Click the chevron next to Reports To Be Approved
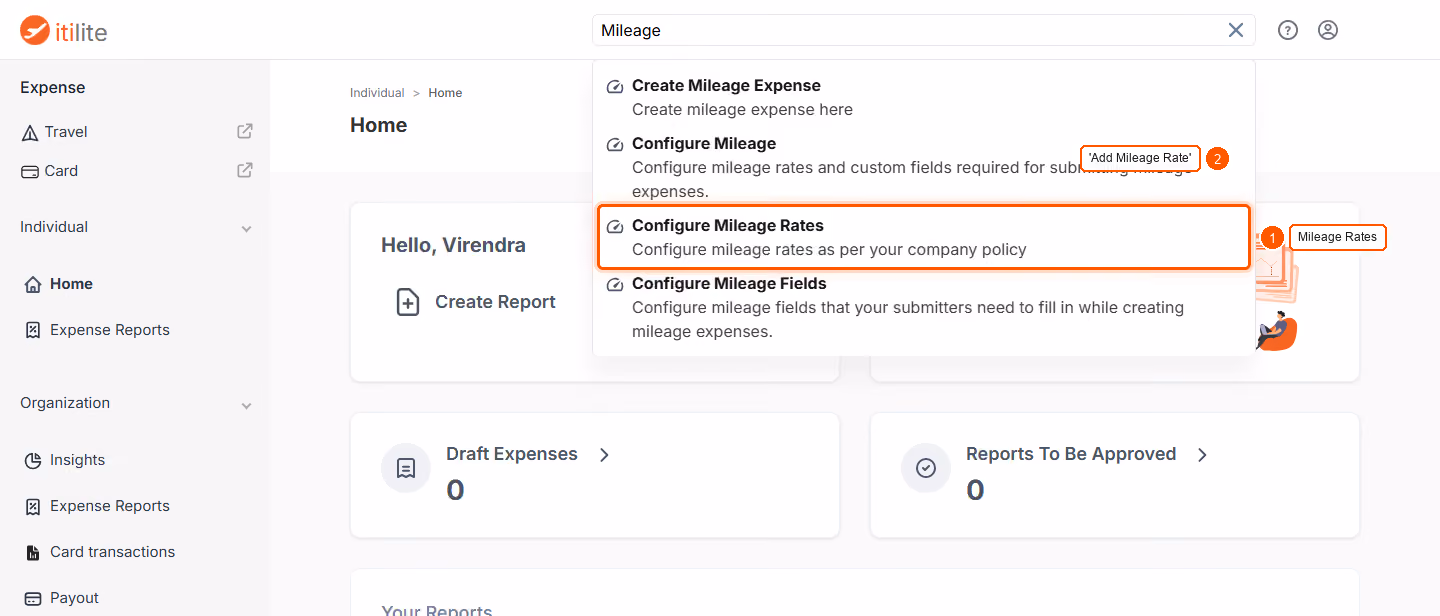The width and height of the screenshot is (1440, 616). 1202,455
